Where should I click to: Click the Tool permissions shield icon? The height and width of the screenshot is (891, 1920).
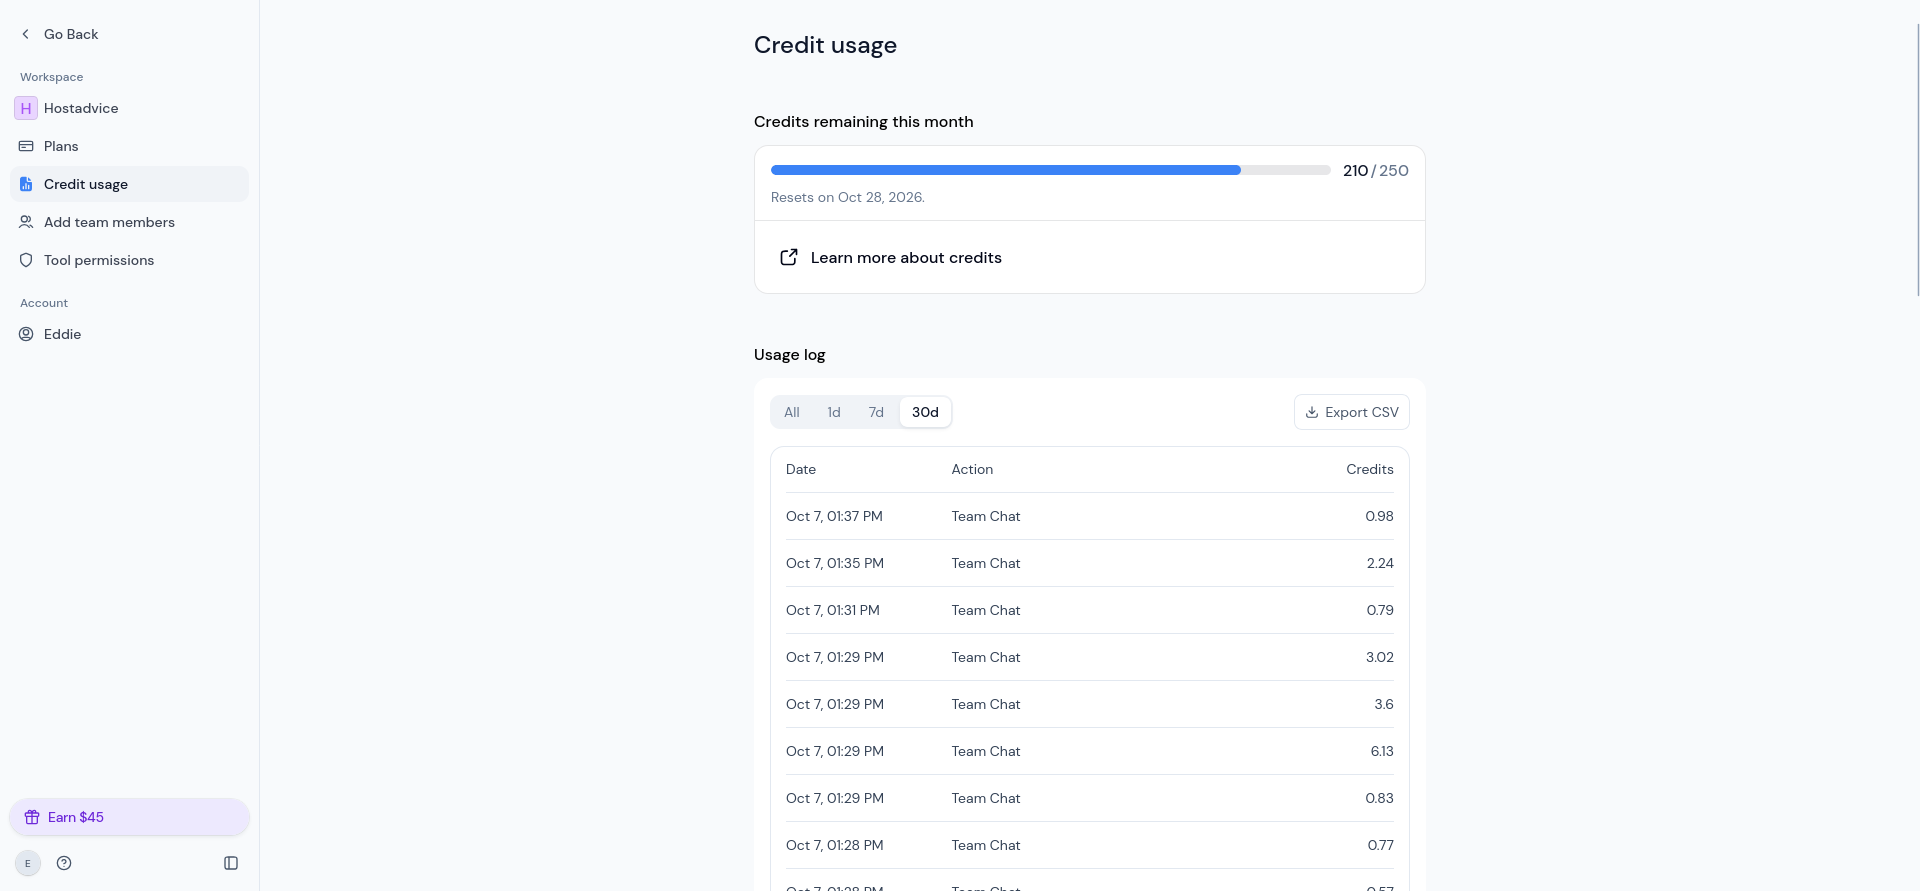(26, 260)
